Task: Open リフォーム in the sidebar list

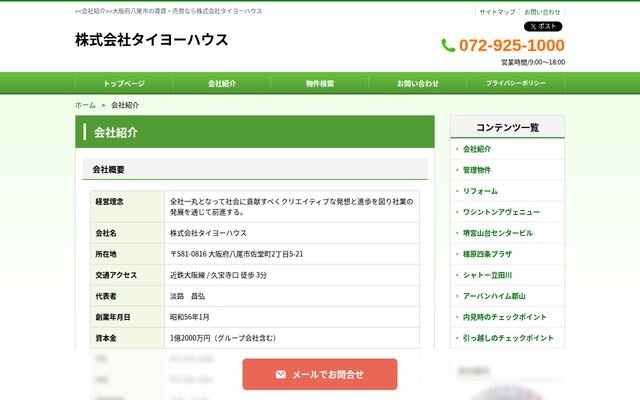Action: click(480, 191)
